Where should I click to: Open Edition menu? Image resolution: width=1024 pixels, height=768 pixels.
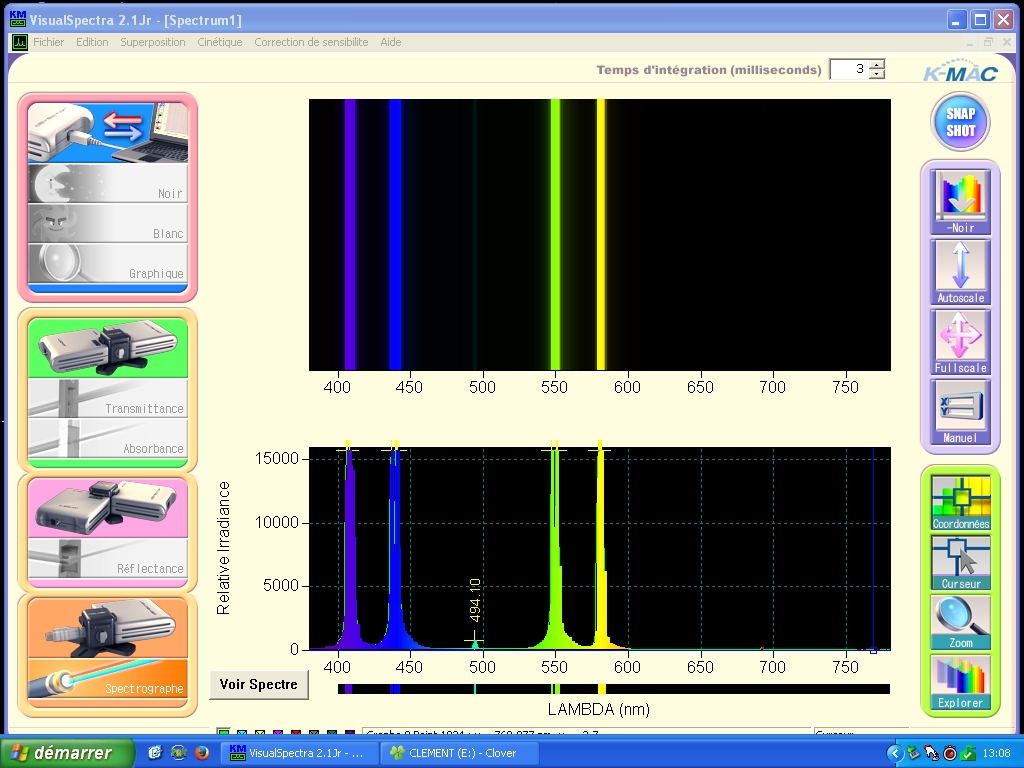pyautogui.click(x=92, y=42)
